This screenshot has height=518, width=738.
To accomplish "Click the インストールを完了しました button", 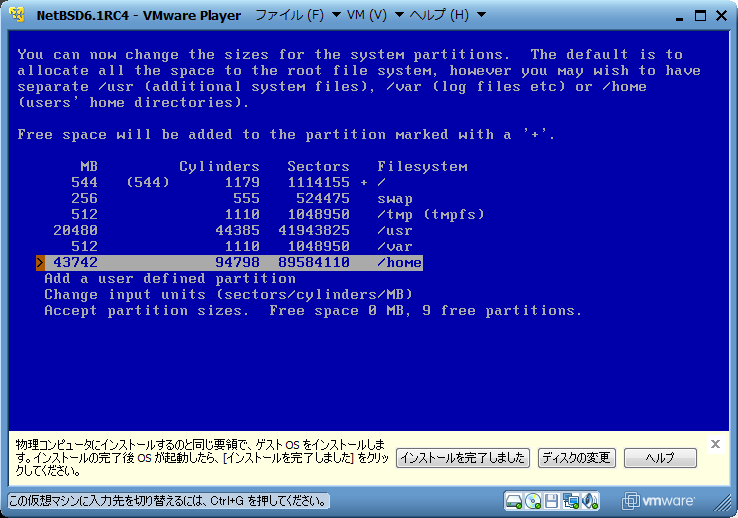I will click(463, 458).
